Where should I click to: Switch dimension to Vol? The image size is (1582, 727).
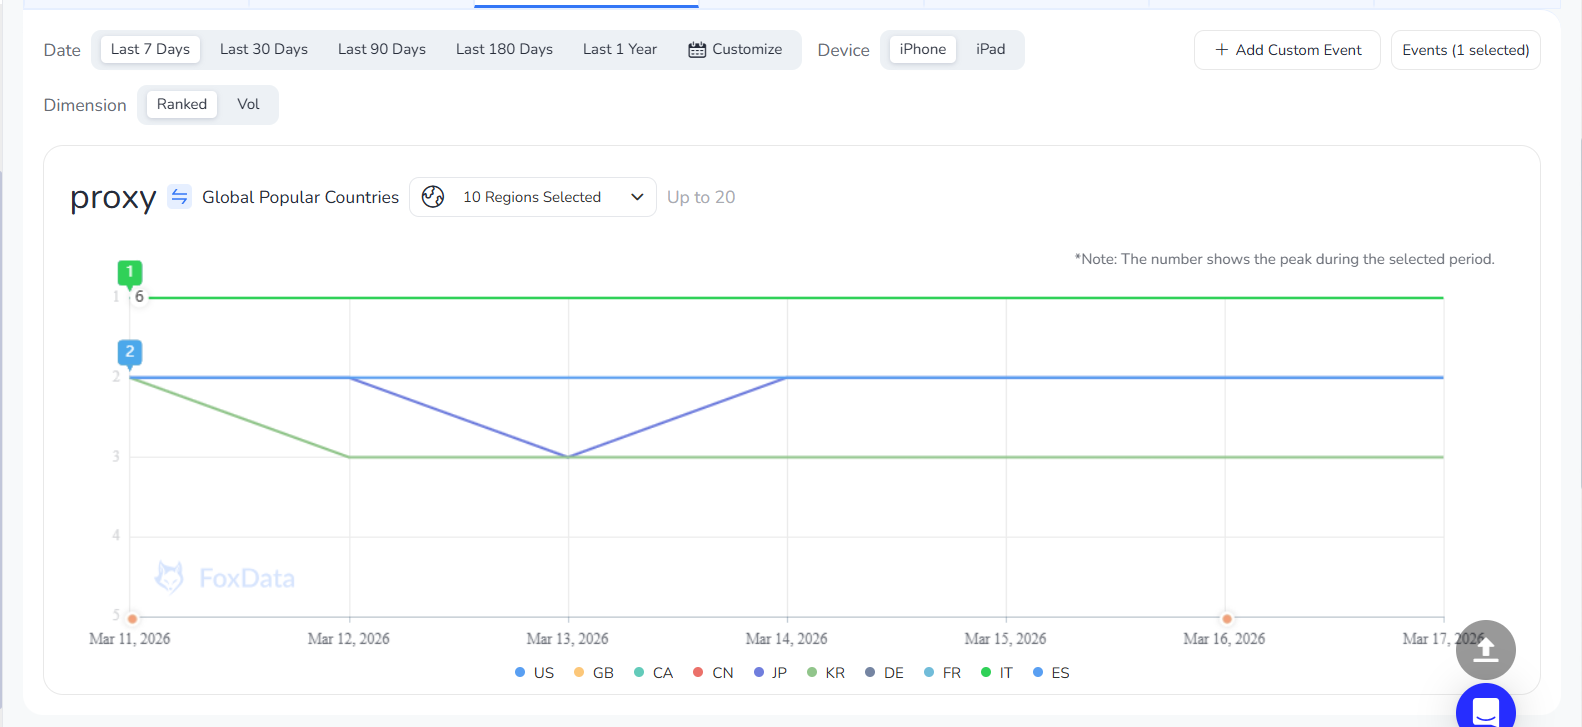248,105
